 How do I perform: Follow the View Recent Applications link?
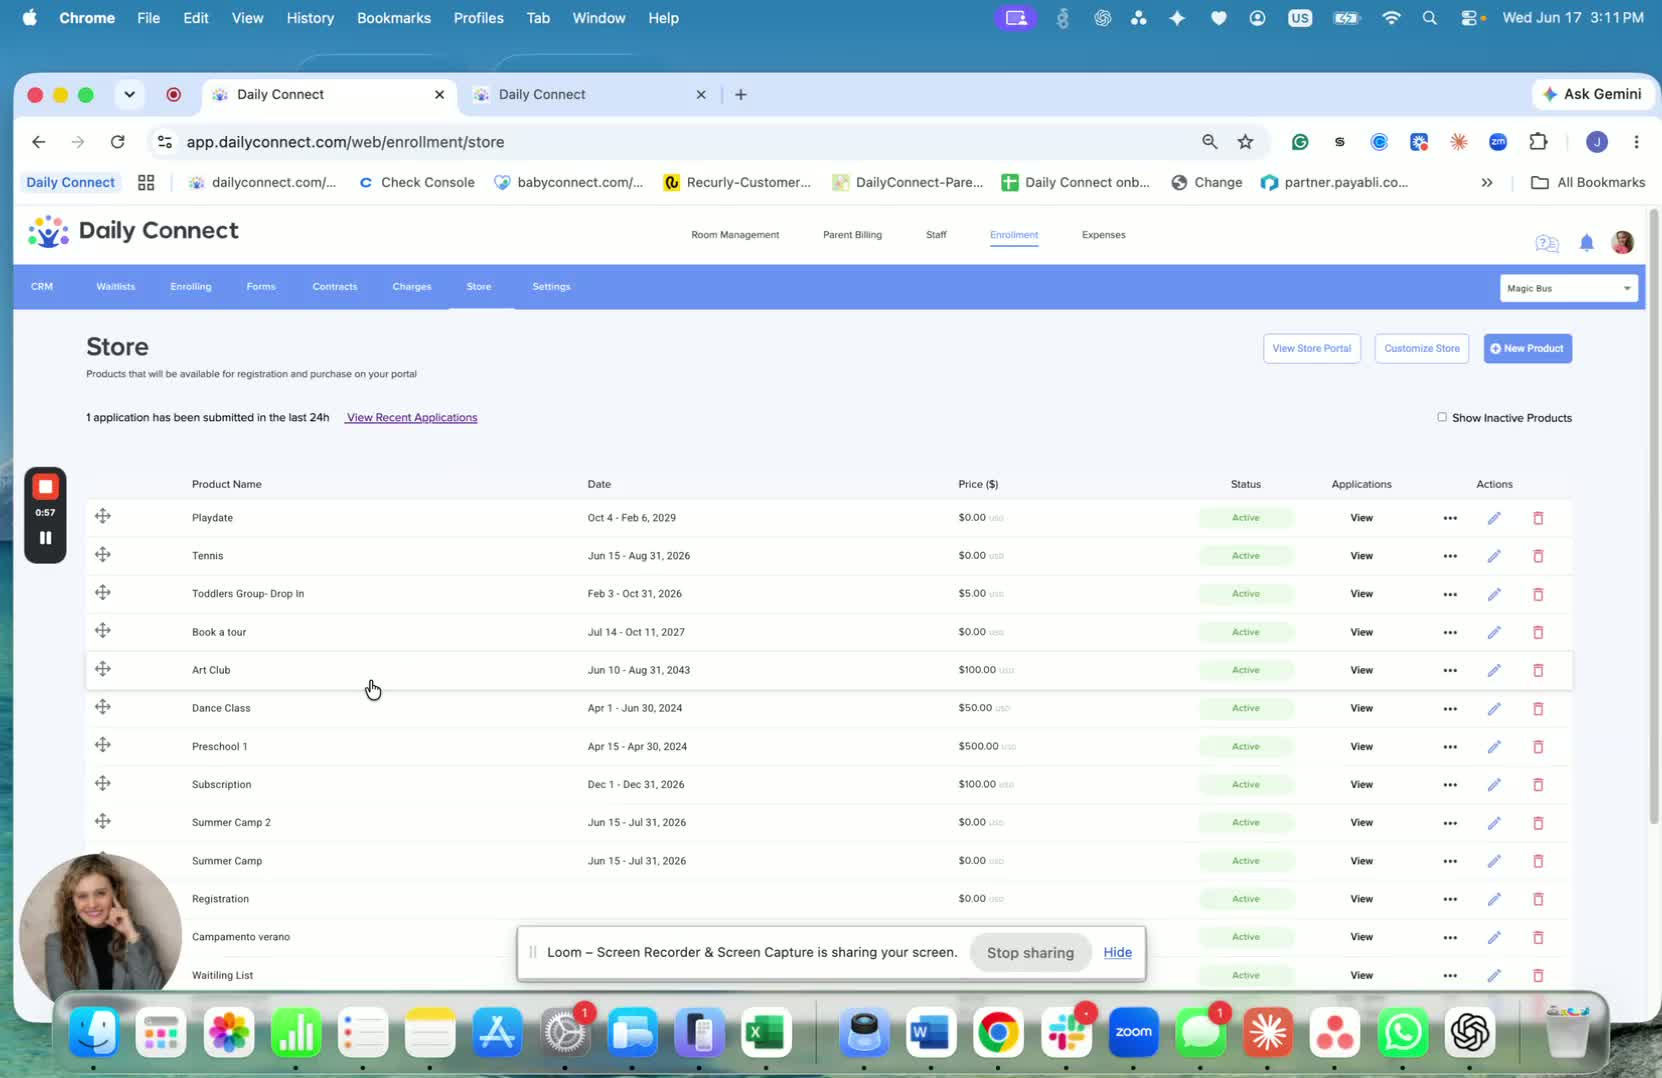(x=412, y=418)
